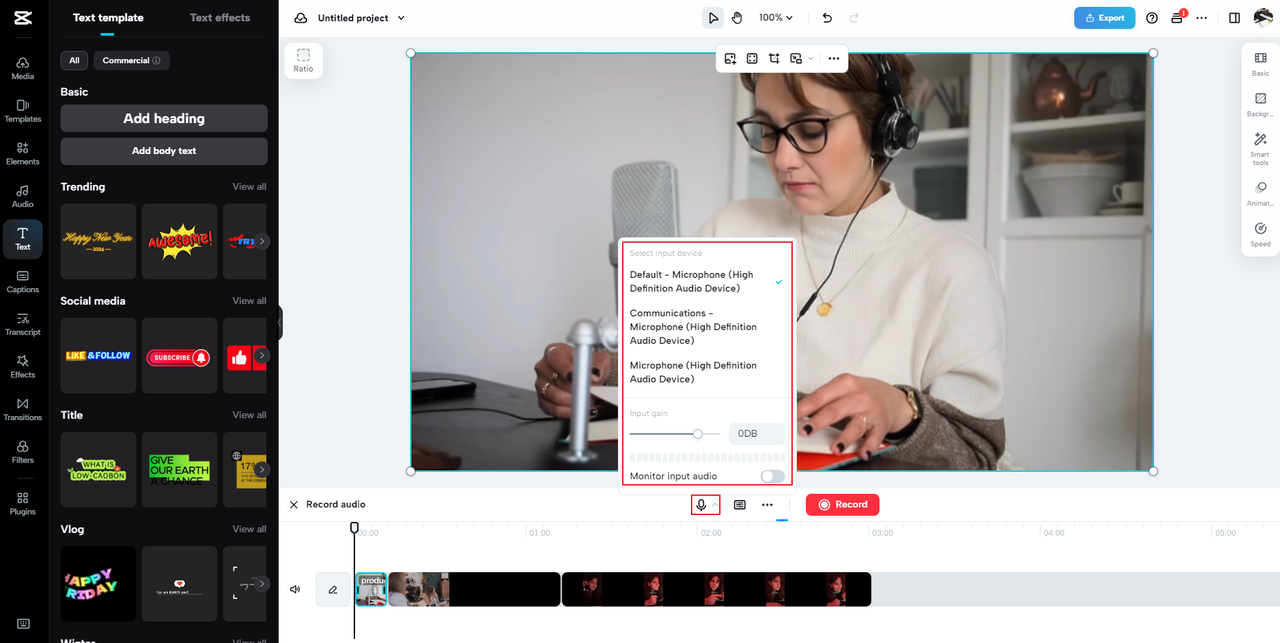1280x643 pixels.
Task: Click the Export button
Action: click(1104, 18)
